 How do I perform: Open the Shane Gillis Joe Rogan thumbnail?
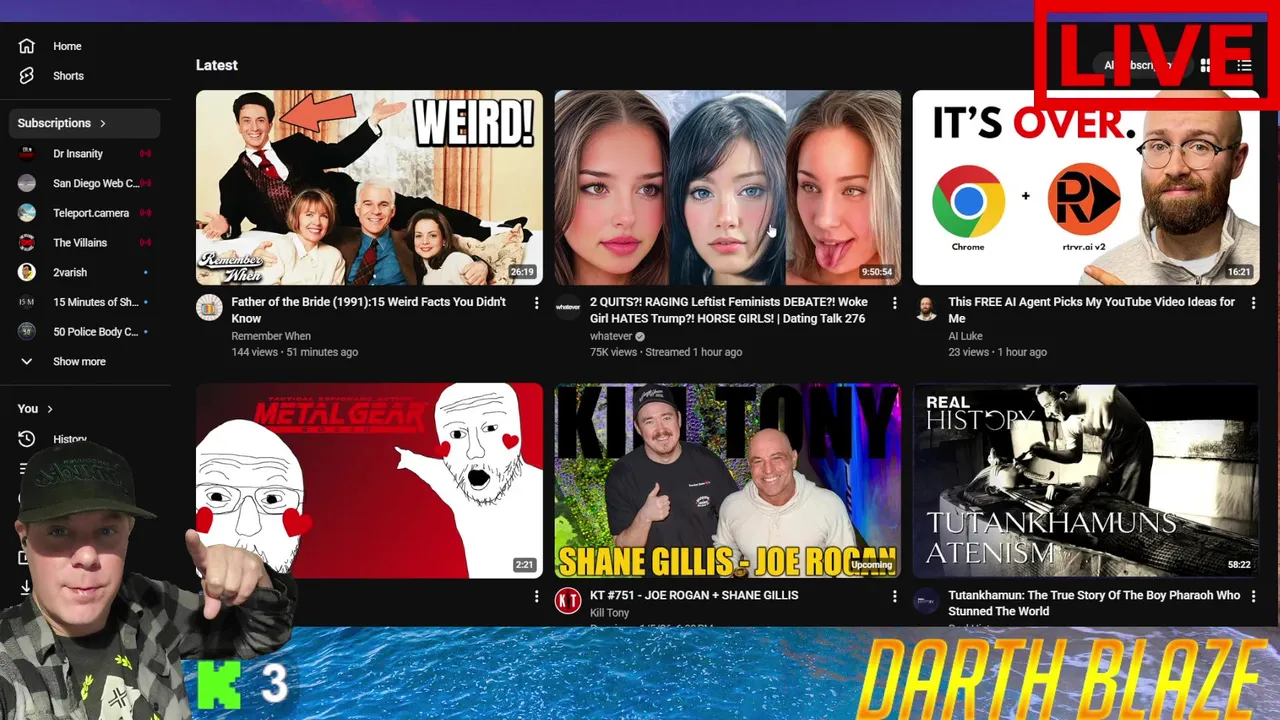click(728, 480)
